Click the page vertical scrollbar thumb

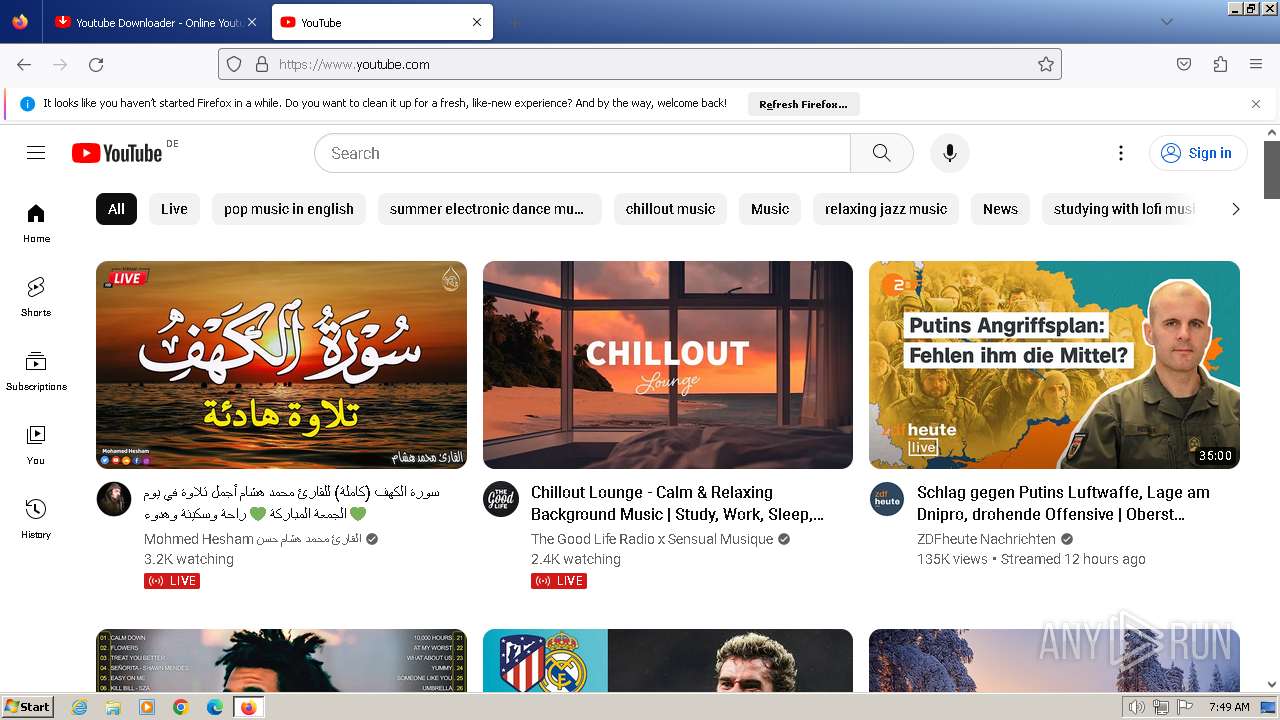tap(1271, 170)
